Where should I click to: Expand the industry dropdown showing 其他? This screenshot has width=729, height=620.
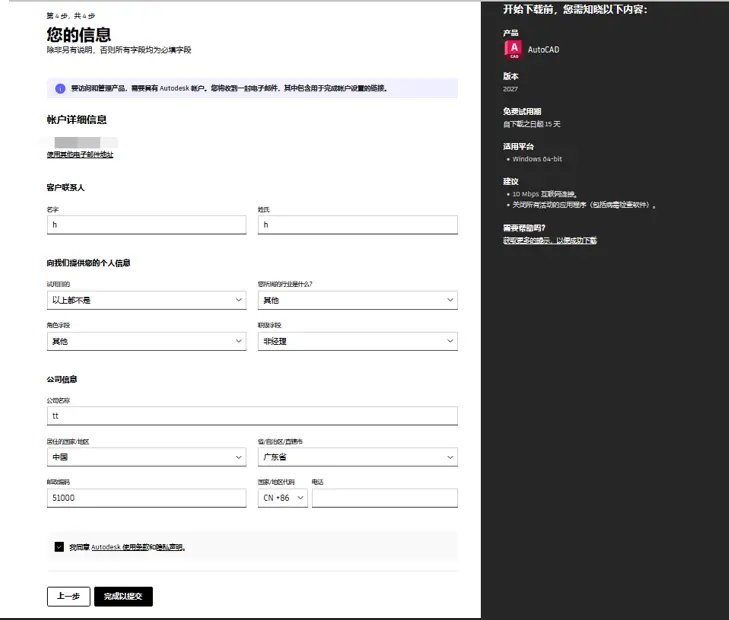pyautogui.click(x=358, y=300)
